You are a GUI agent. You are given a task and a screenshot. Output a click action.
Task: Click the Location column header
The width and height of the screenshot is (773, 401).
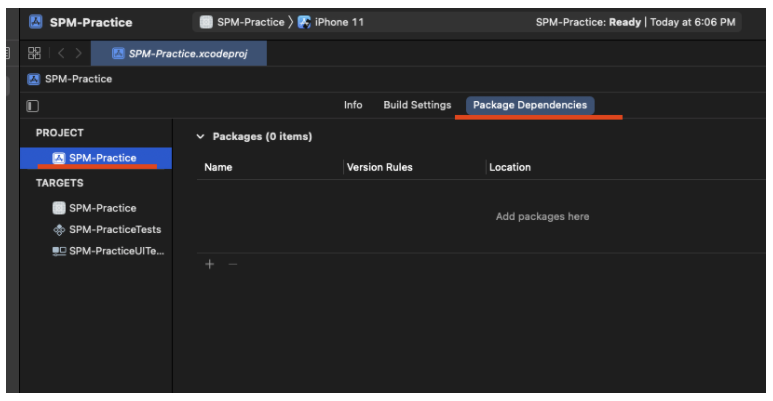click(x=510, y=167)
